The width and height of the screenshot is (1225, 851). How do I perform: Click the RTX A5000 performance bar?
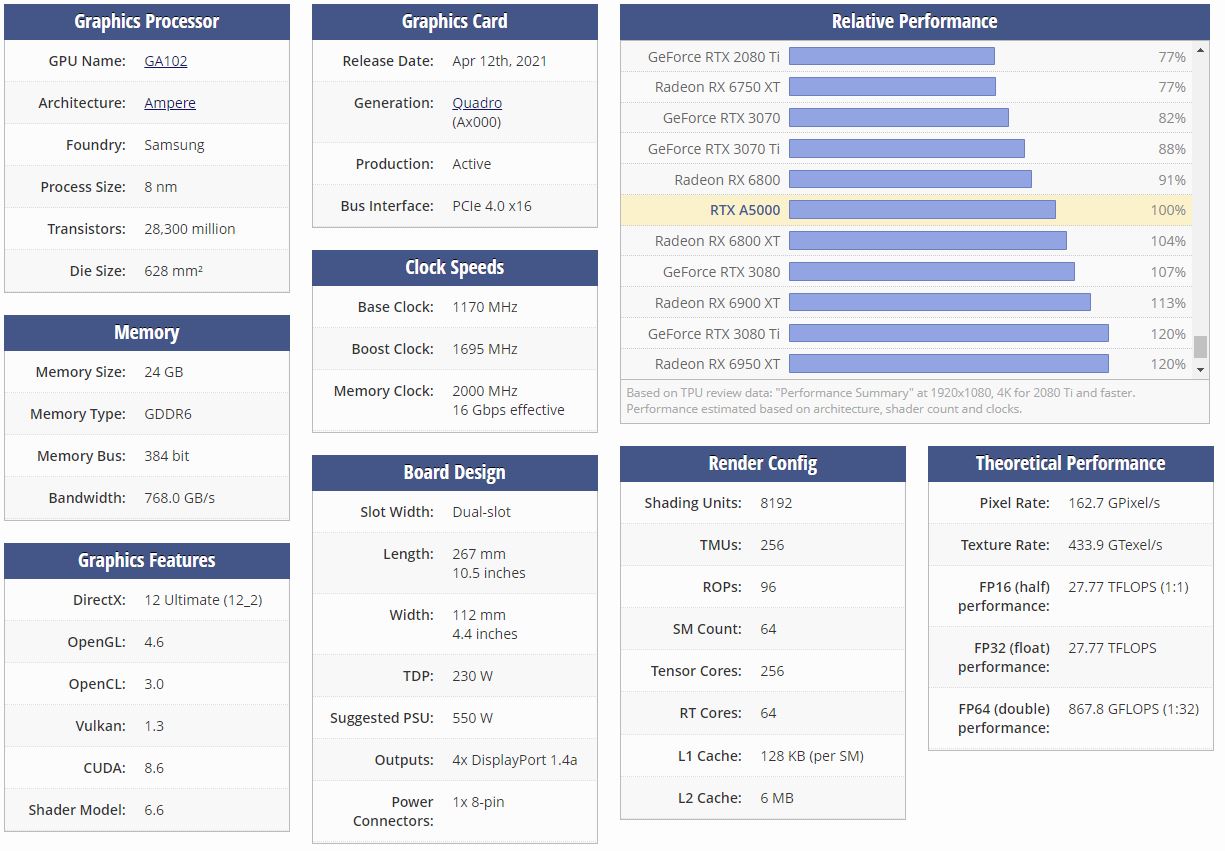click(922, 210)
